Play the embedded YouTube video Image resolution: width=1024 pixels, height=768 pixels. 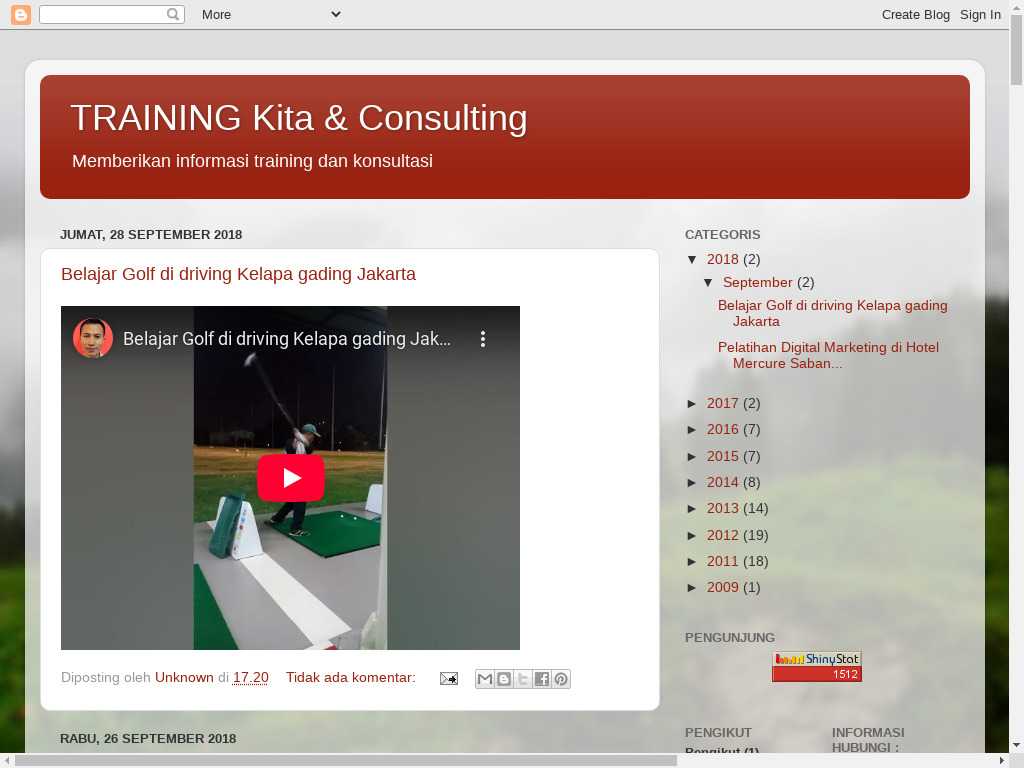coord(291,478)
